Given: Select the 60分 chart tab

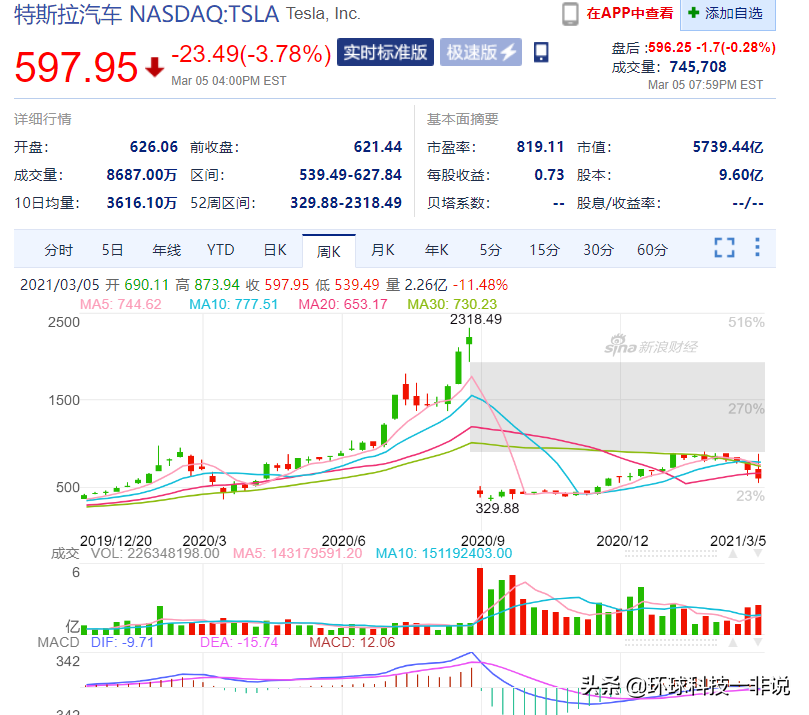Looking at the screenshot, I should (x=652, y=250).
